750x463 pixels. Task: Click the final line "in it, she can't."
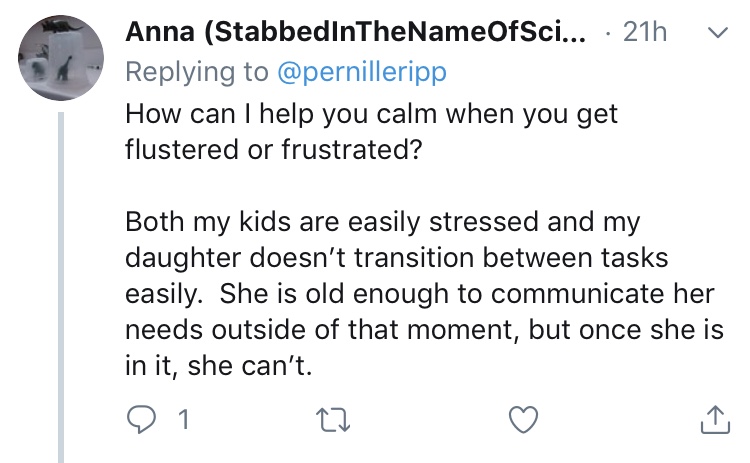220,366
